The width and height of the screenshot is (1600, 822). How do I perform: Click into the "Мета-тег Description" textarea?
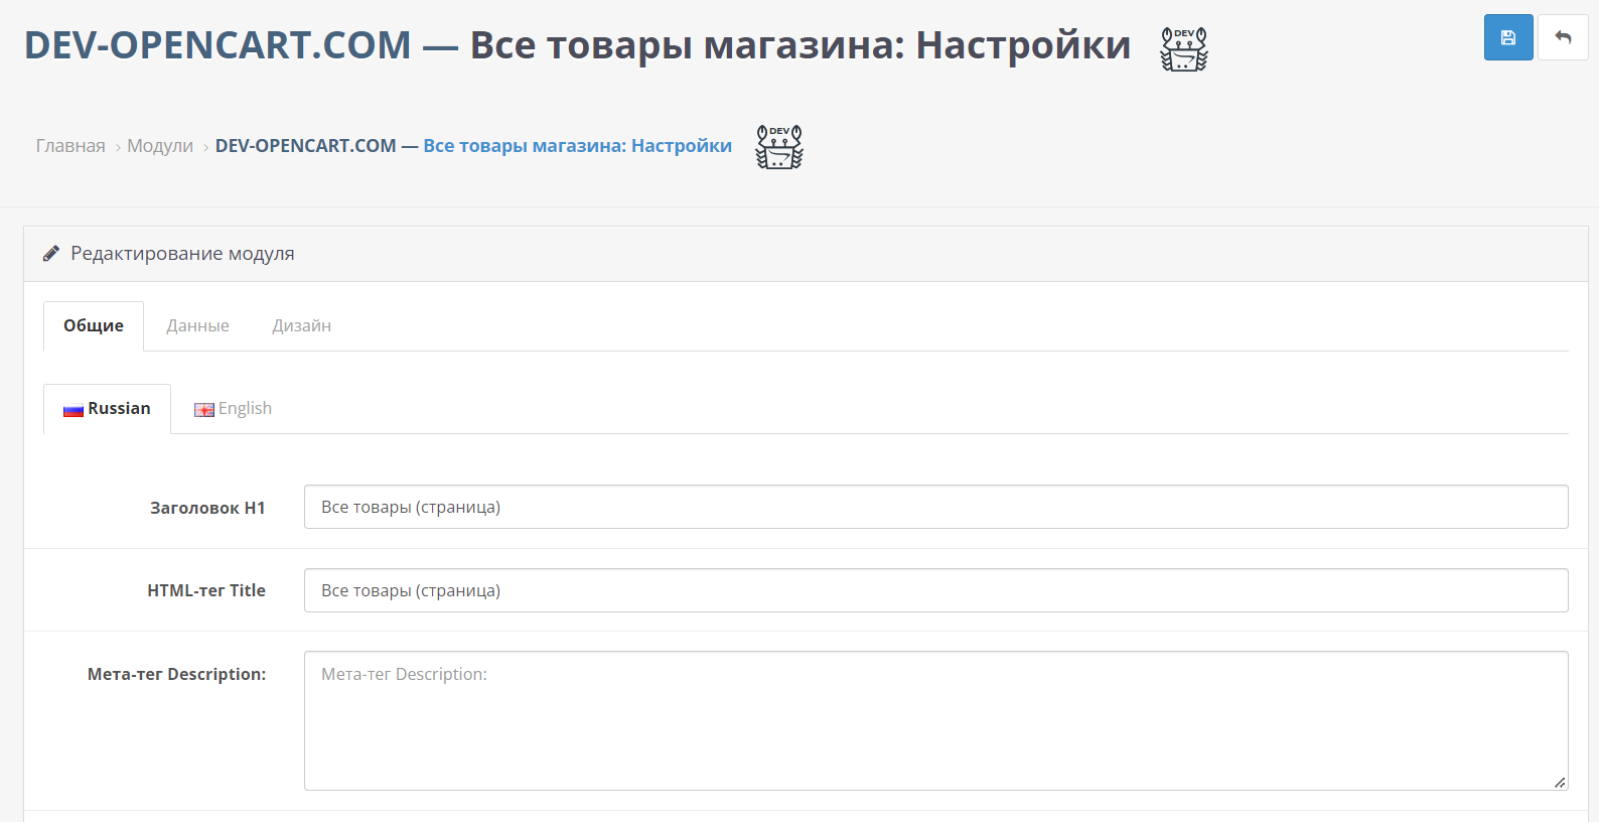[936, 721]
